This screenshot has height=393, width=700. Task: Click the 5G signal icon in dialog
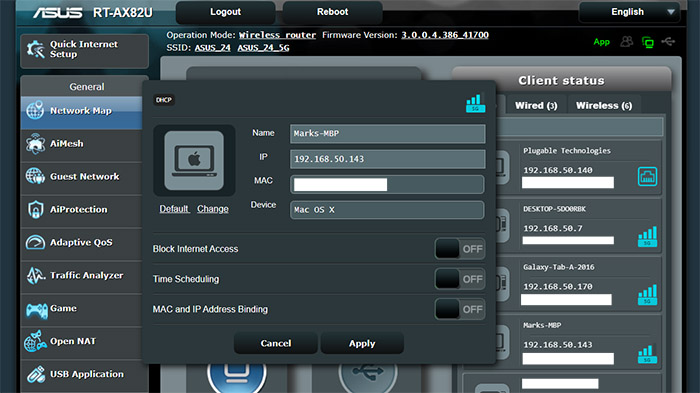(x=475, y=103)
